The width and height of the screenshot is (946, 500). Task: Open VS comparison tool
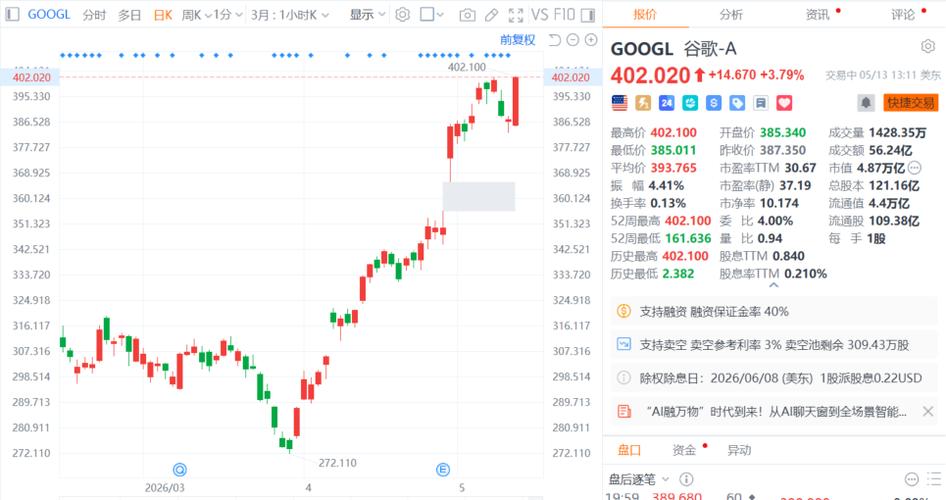pyautogui.click(x=540, y=14)
